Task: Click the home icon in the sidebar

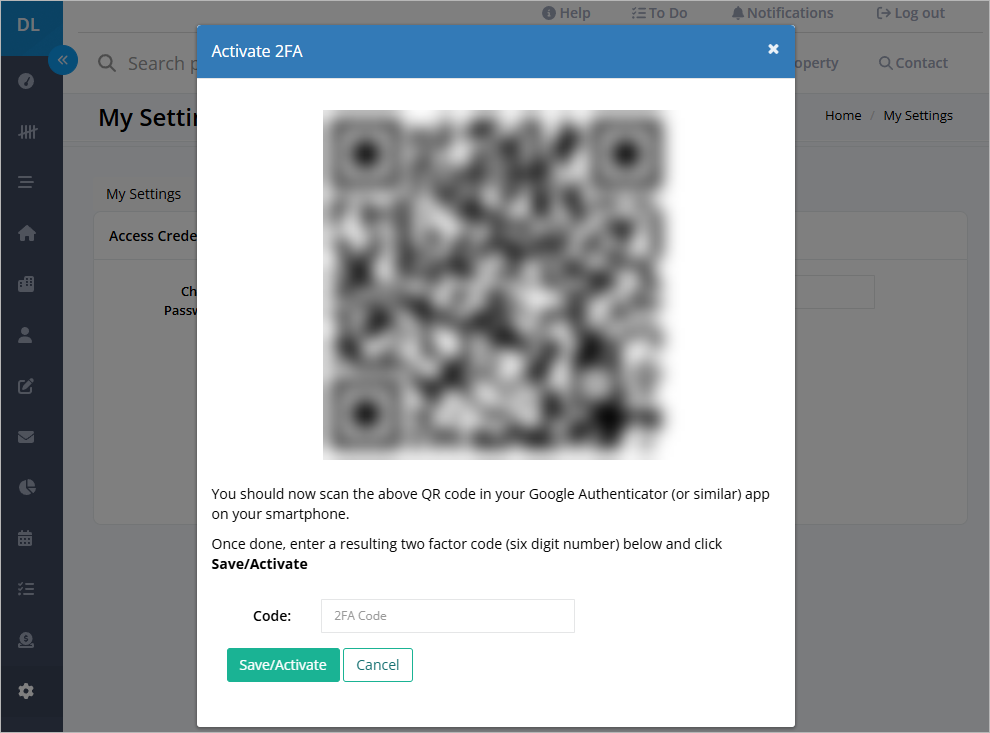Action: point(26,233)
